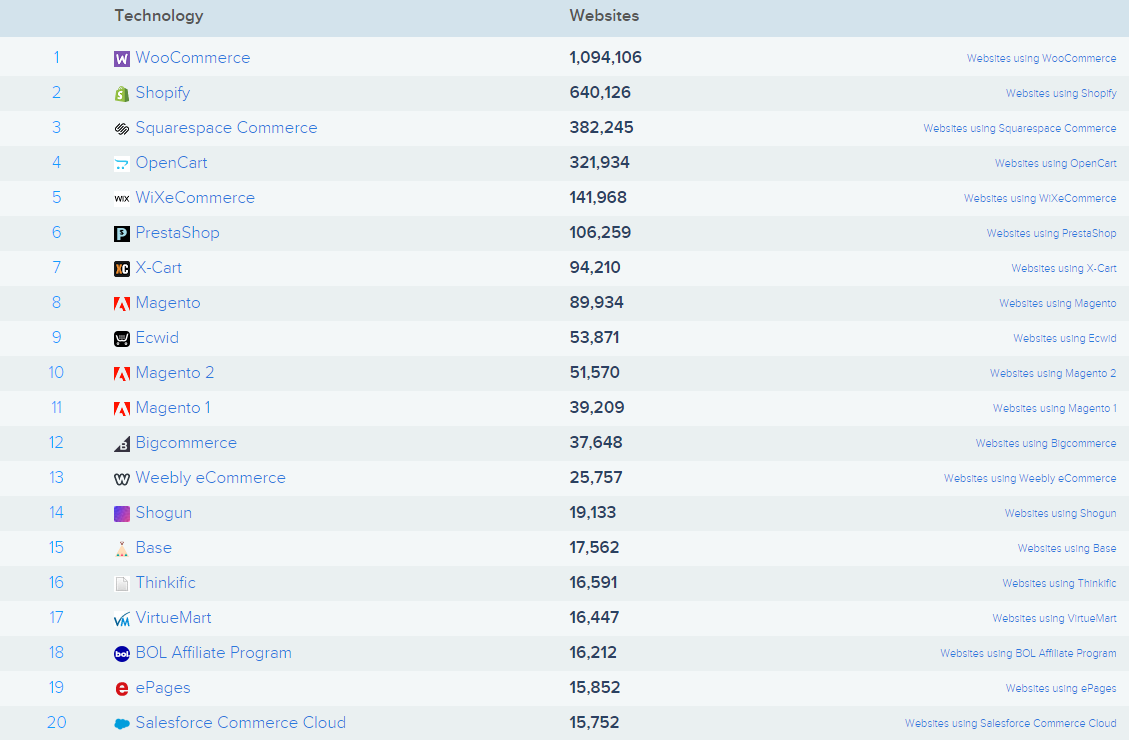Click the Technology column header
1129x740 pixels.
point(159,16)
